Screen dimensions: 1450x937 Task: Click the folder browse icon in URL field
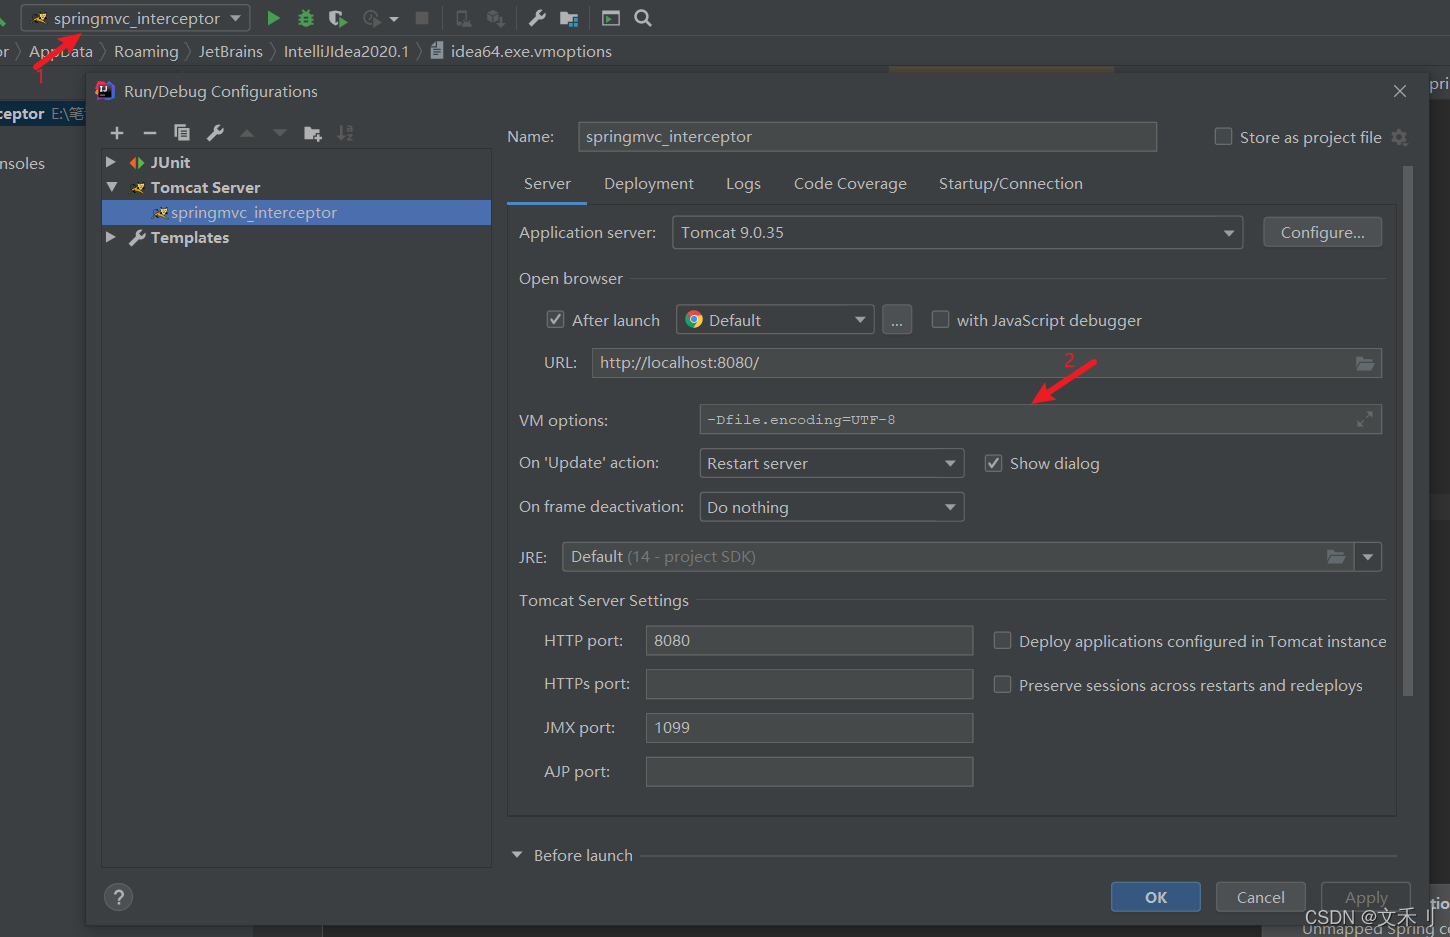[x=1365, y=363]
